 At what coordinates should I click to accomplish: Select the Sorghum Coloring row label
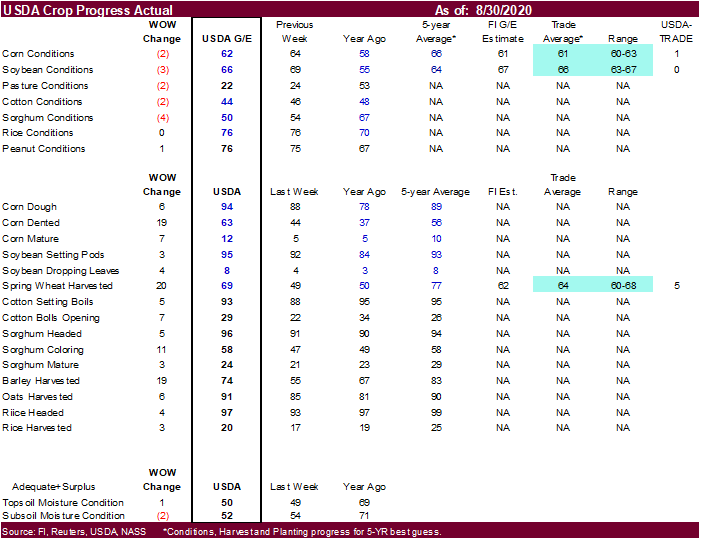[x=43, y=349]
